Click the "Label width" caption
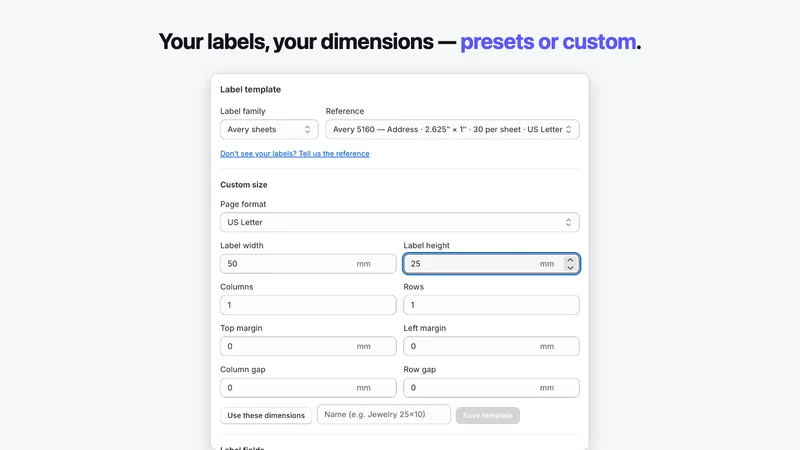The height and width of the screenshot is (450, 800). 242,245
